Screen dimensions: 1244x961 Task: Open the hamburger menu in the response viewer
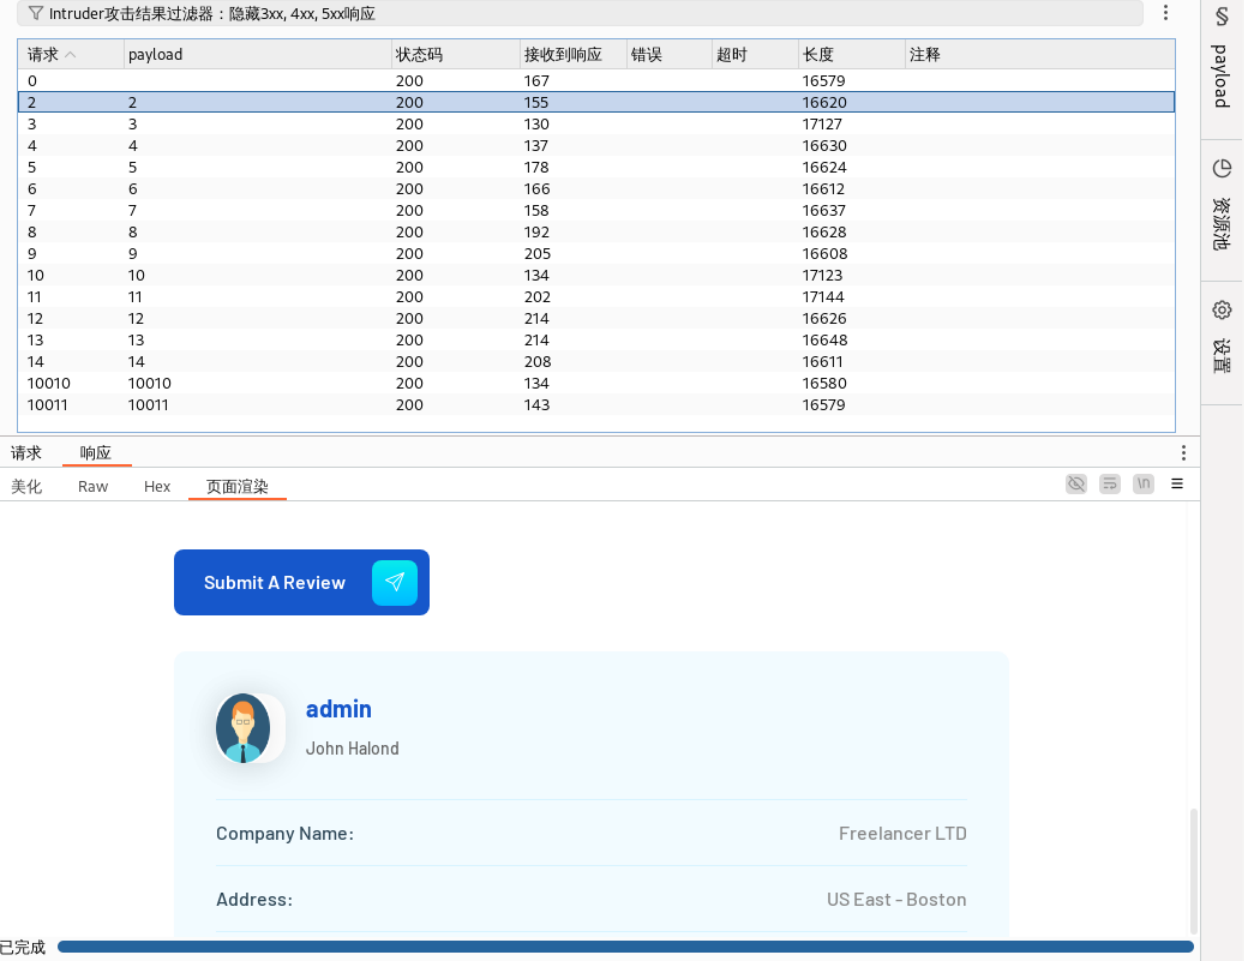(x=1177, y=484)
